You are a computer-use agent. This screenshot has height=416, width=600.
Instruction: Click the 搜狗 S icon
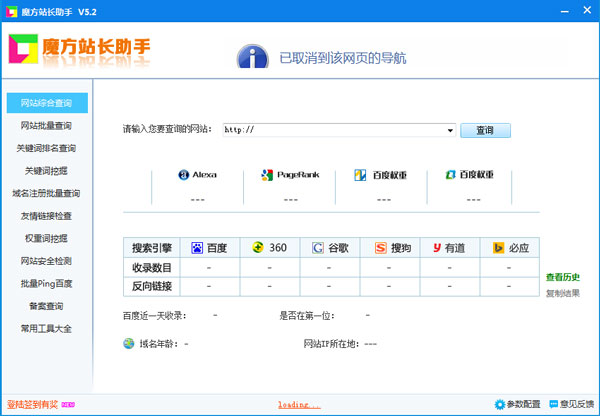pyautogui.click(x=380, y=248)
